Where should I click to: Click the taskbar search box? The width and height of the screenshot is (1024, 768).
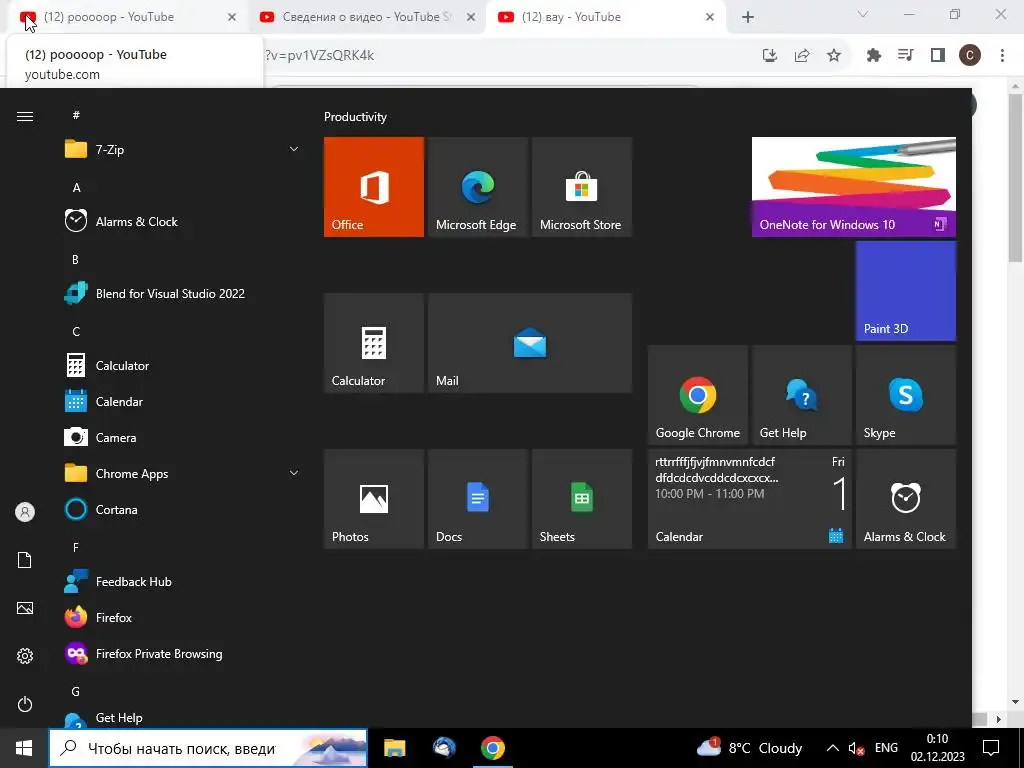[x=208, y=748]
